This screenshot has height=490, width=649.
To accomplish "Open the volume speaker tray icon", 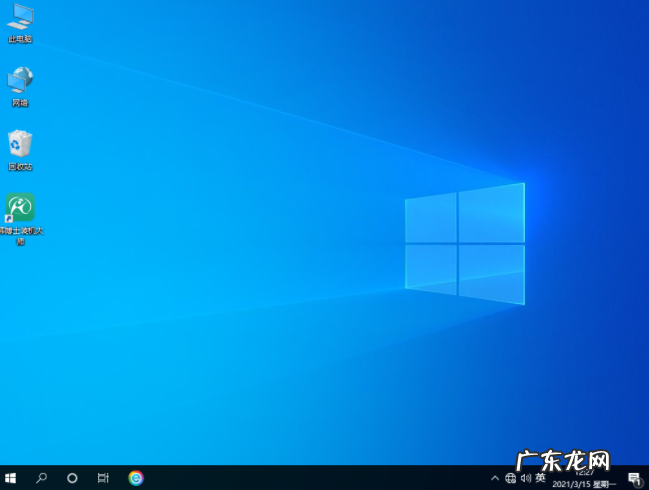I will pos(525,478).
